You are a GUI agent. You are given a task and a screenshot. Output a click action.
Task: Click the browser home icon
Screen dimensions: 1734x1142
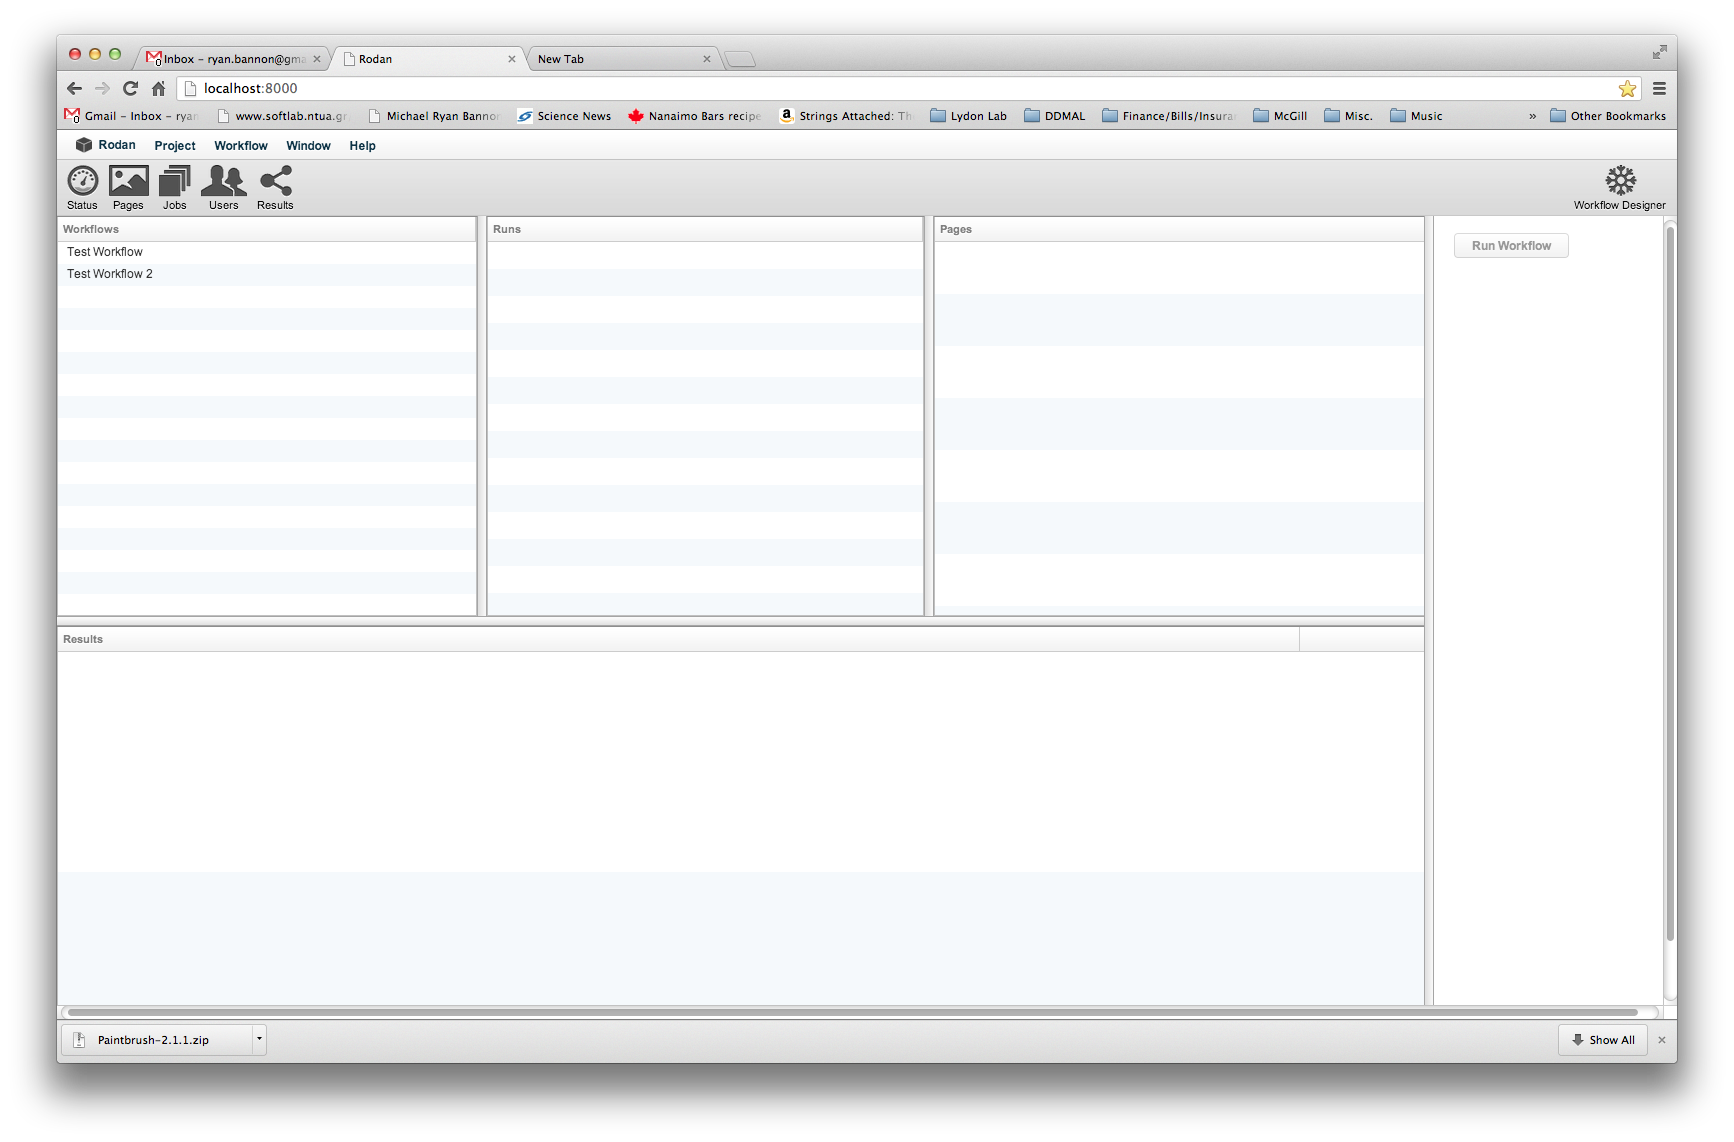pos(158,88)
